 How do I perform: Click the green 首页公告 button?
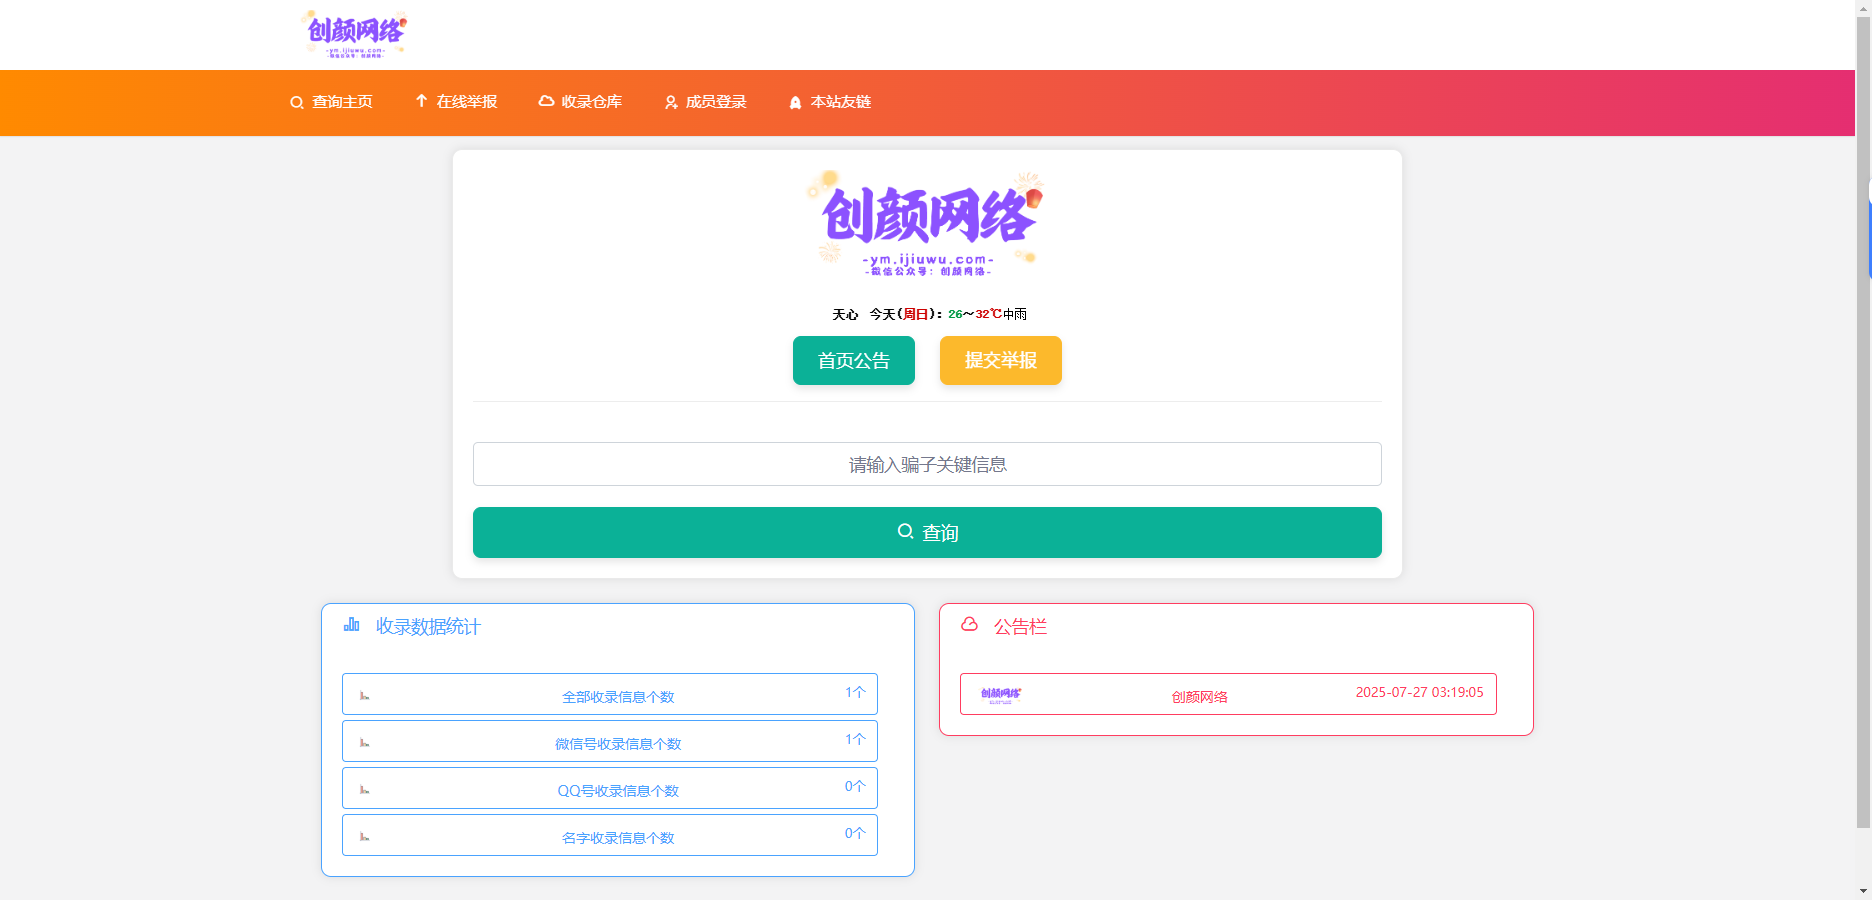[x=853, y=360]
